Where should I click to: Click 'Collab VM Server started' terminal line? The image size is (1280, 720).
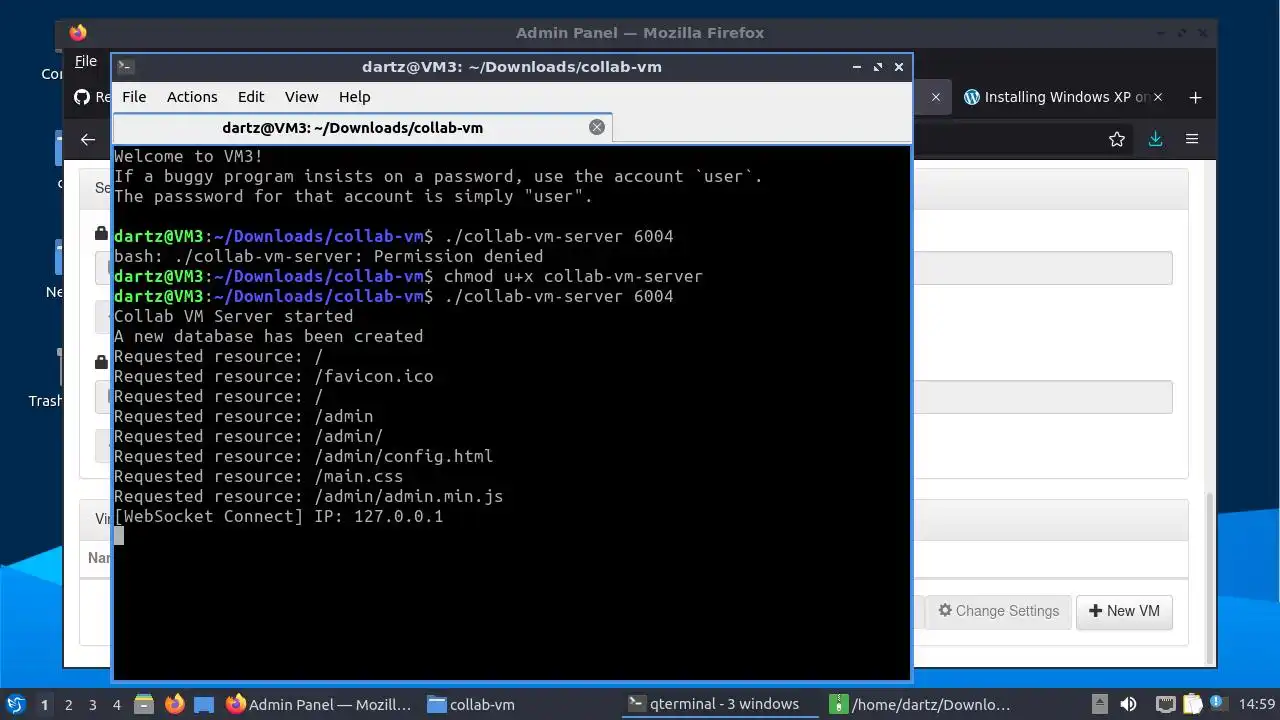[233, 316]
